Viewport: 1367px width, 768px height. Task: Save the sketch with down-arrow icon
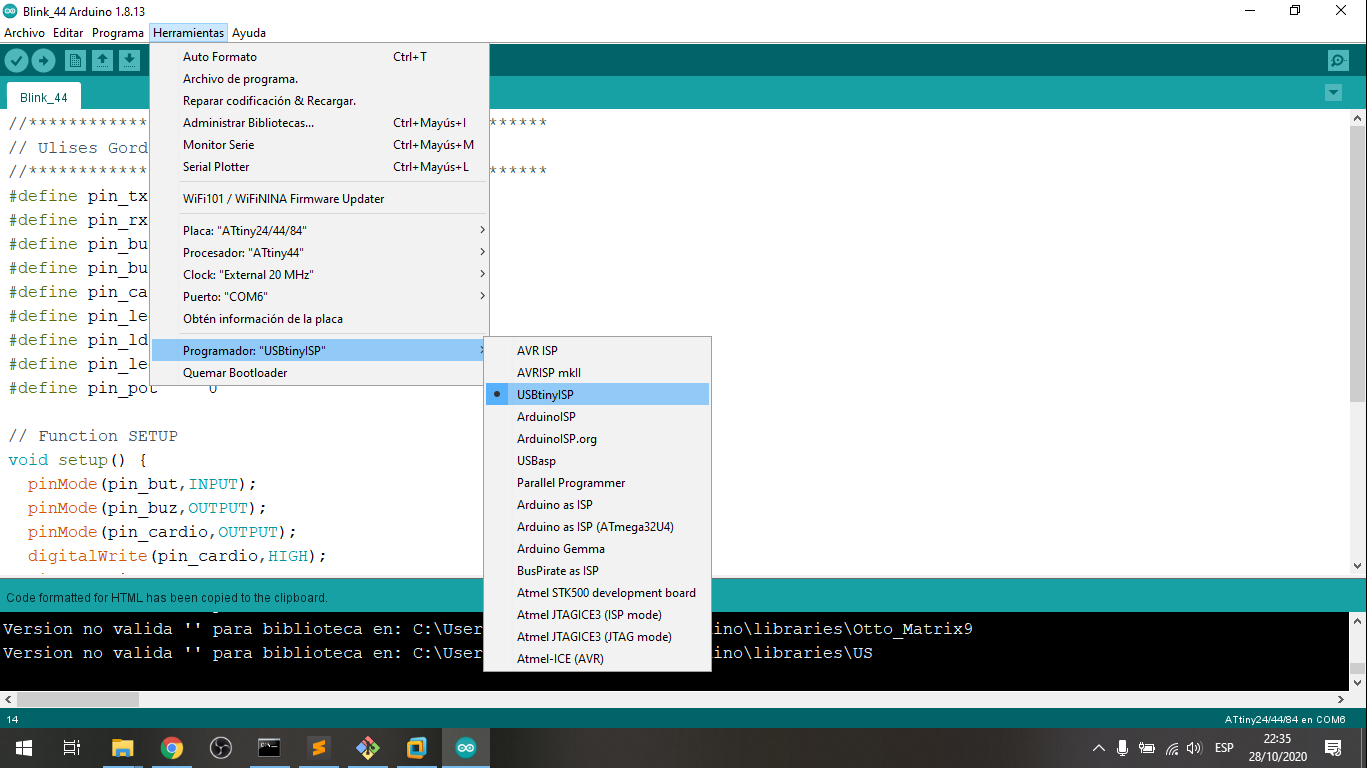point(129,61)
